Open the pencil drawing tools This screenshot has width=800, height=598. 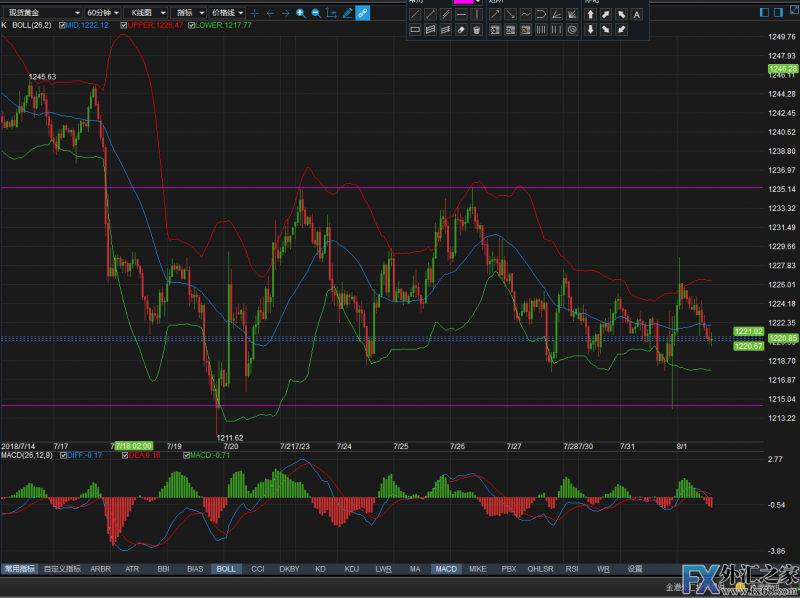347,13
